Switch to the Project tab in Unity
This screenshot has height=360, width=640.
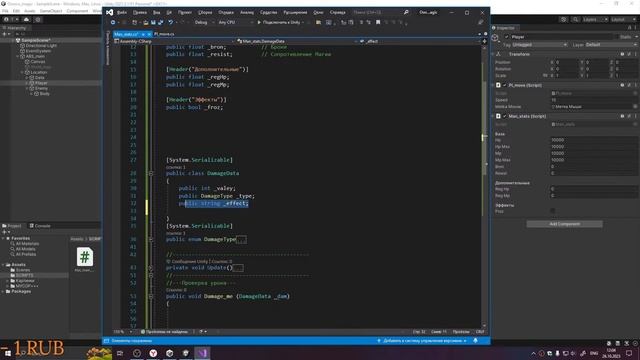(x=12, y=226)
